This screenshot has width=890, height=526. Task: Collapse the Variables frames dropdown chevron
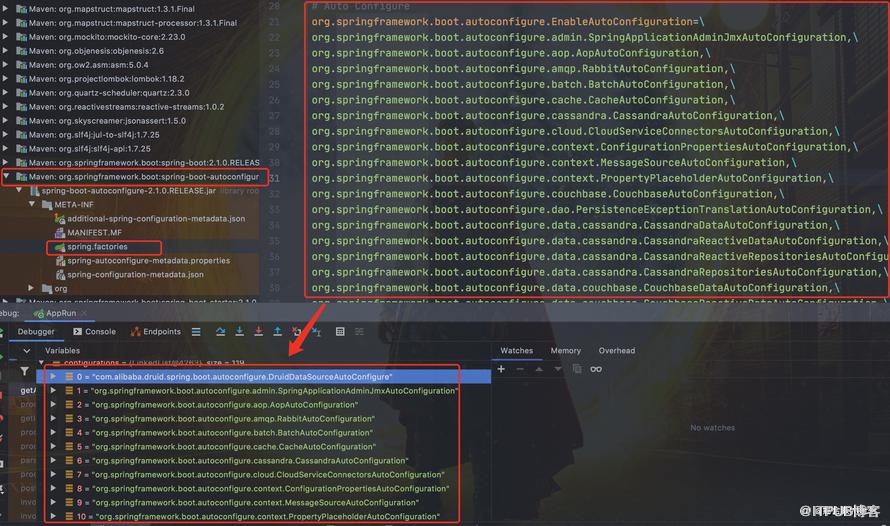[26, 351]
